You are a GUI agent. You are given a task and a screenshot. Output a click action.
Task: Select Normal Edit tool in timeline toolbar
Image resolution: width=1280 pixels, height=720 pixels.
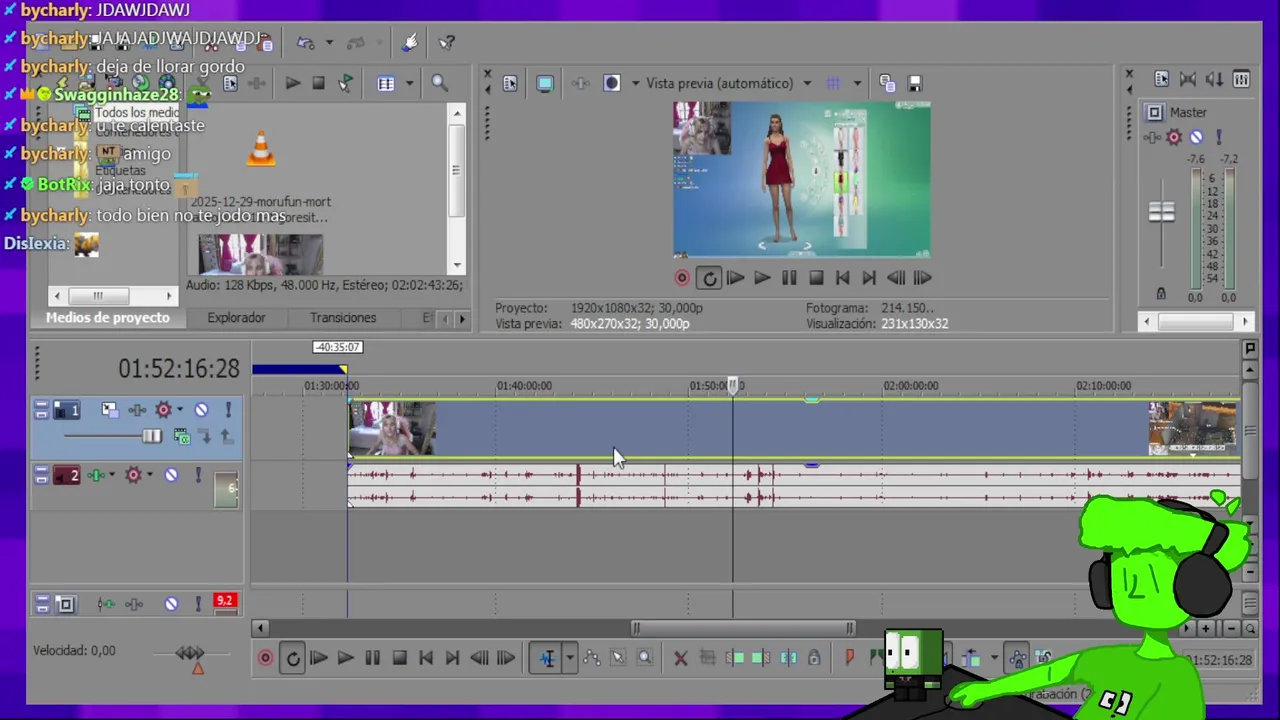(x=547, y=658)
